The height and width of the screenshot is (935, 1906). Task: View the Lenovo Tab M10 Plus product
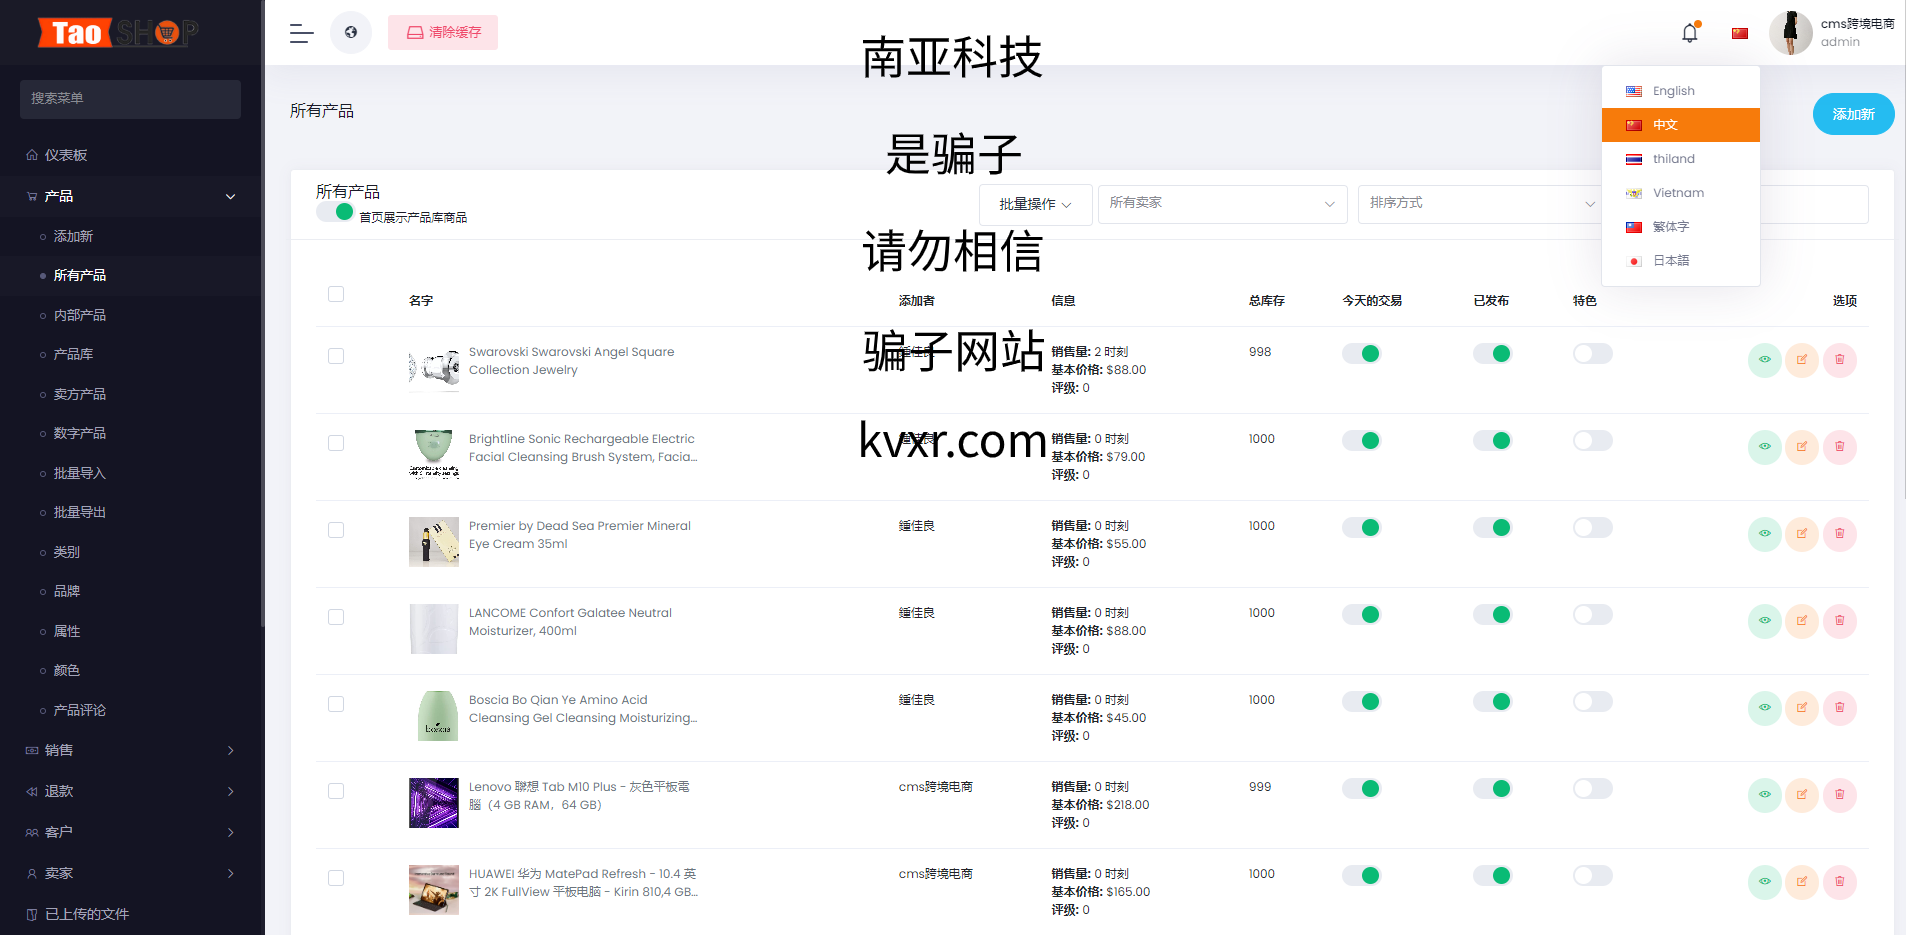tap(1765, 795)
